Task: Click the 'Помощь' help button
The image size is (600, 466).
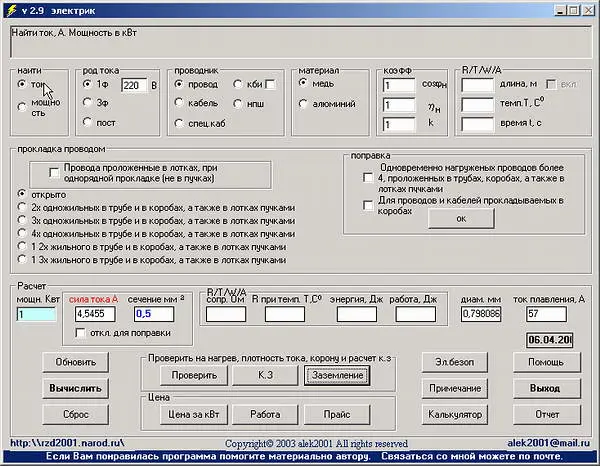Action: [545, 361]
